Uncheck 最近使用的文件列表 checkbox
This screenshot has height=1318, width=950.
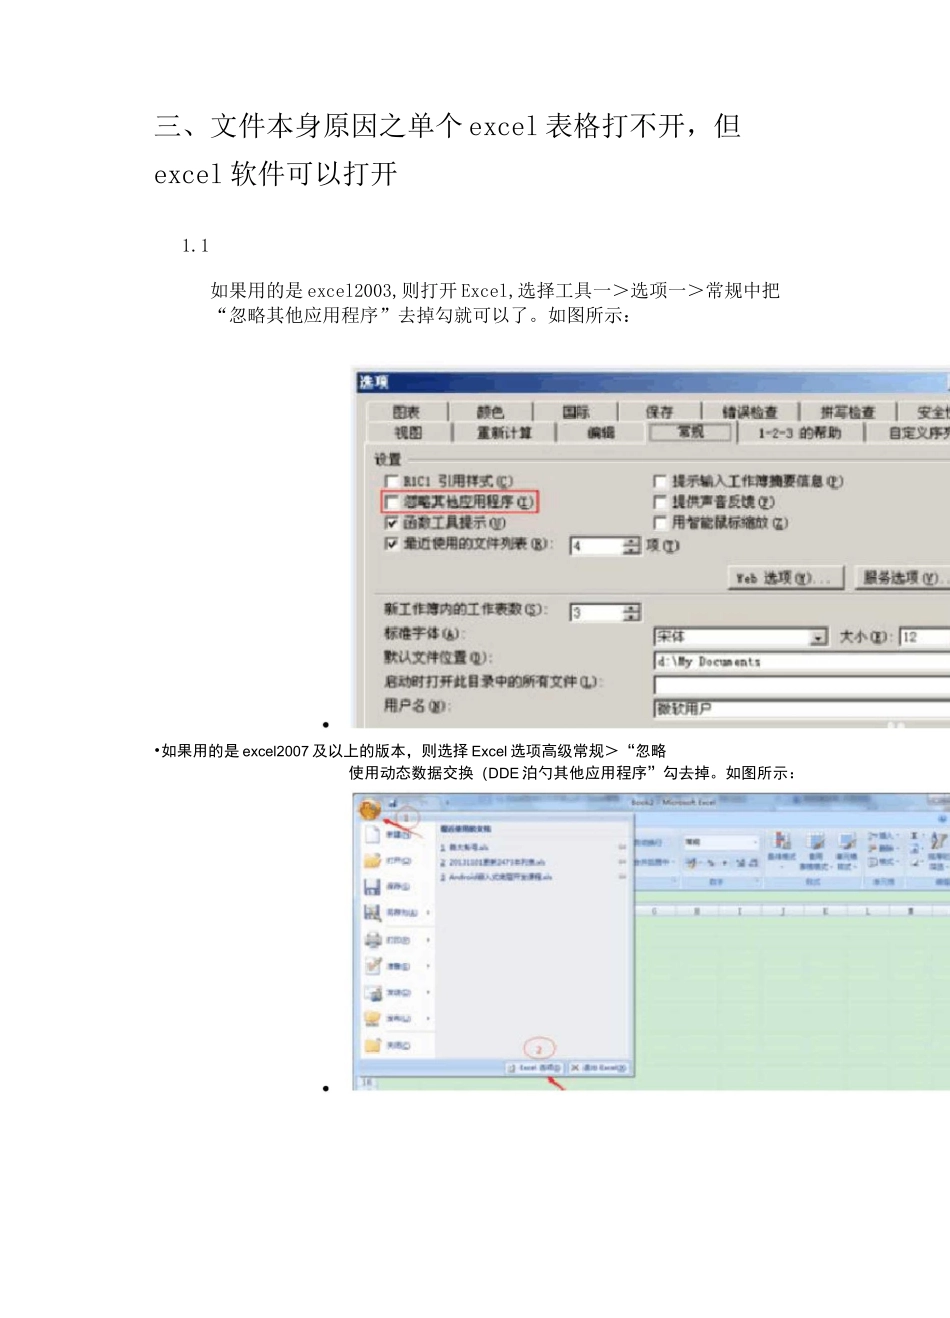(392, 544)
